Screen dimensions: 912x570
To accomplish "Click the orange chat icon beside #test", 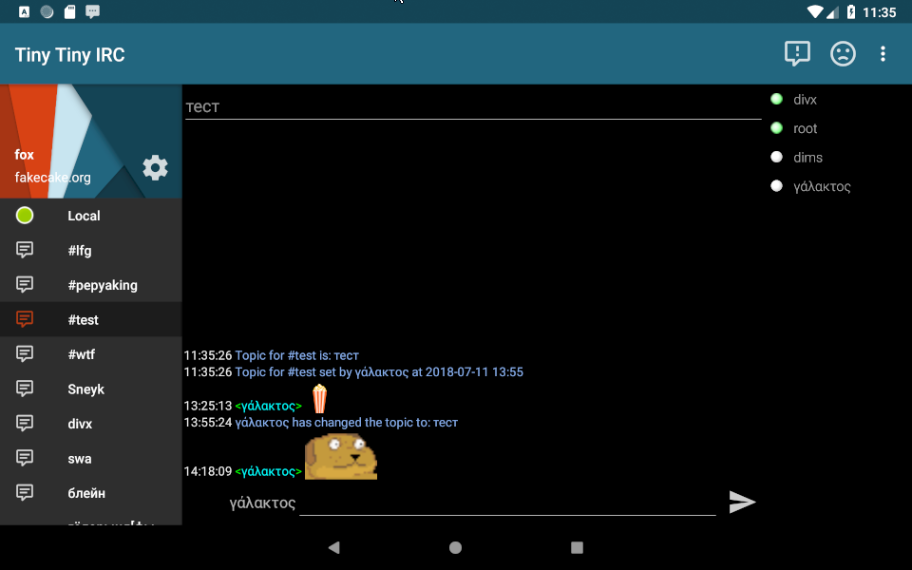I will [24, 319].
